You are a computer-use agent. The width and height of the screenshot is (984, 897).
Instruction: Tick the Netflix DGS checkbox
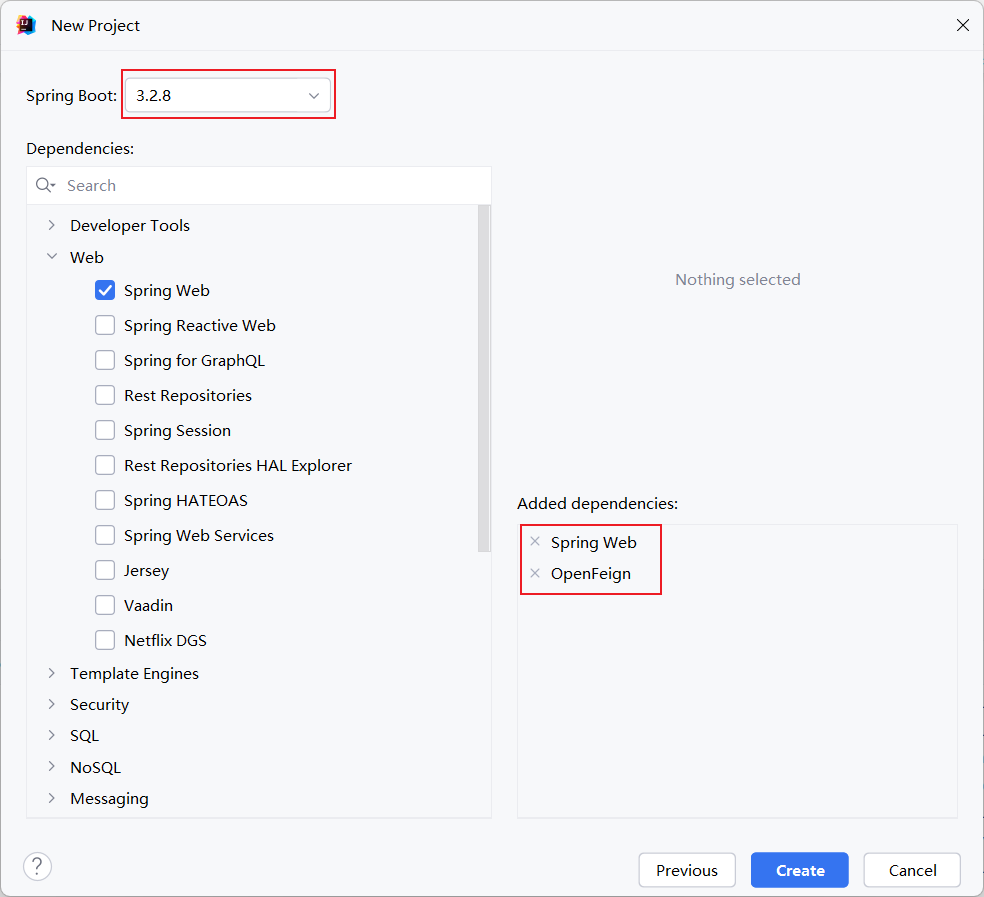pyautogui.click(x=105, y=640)
